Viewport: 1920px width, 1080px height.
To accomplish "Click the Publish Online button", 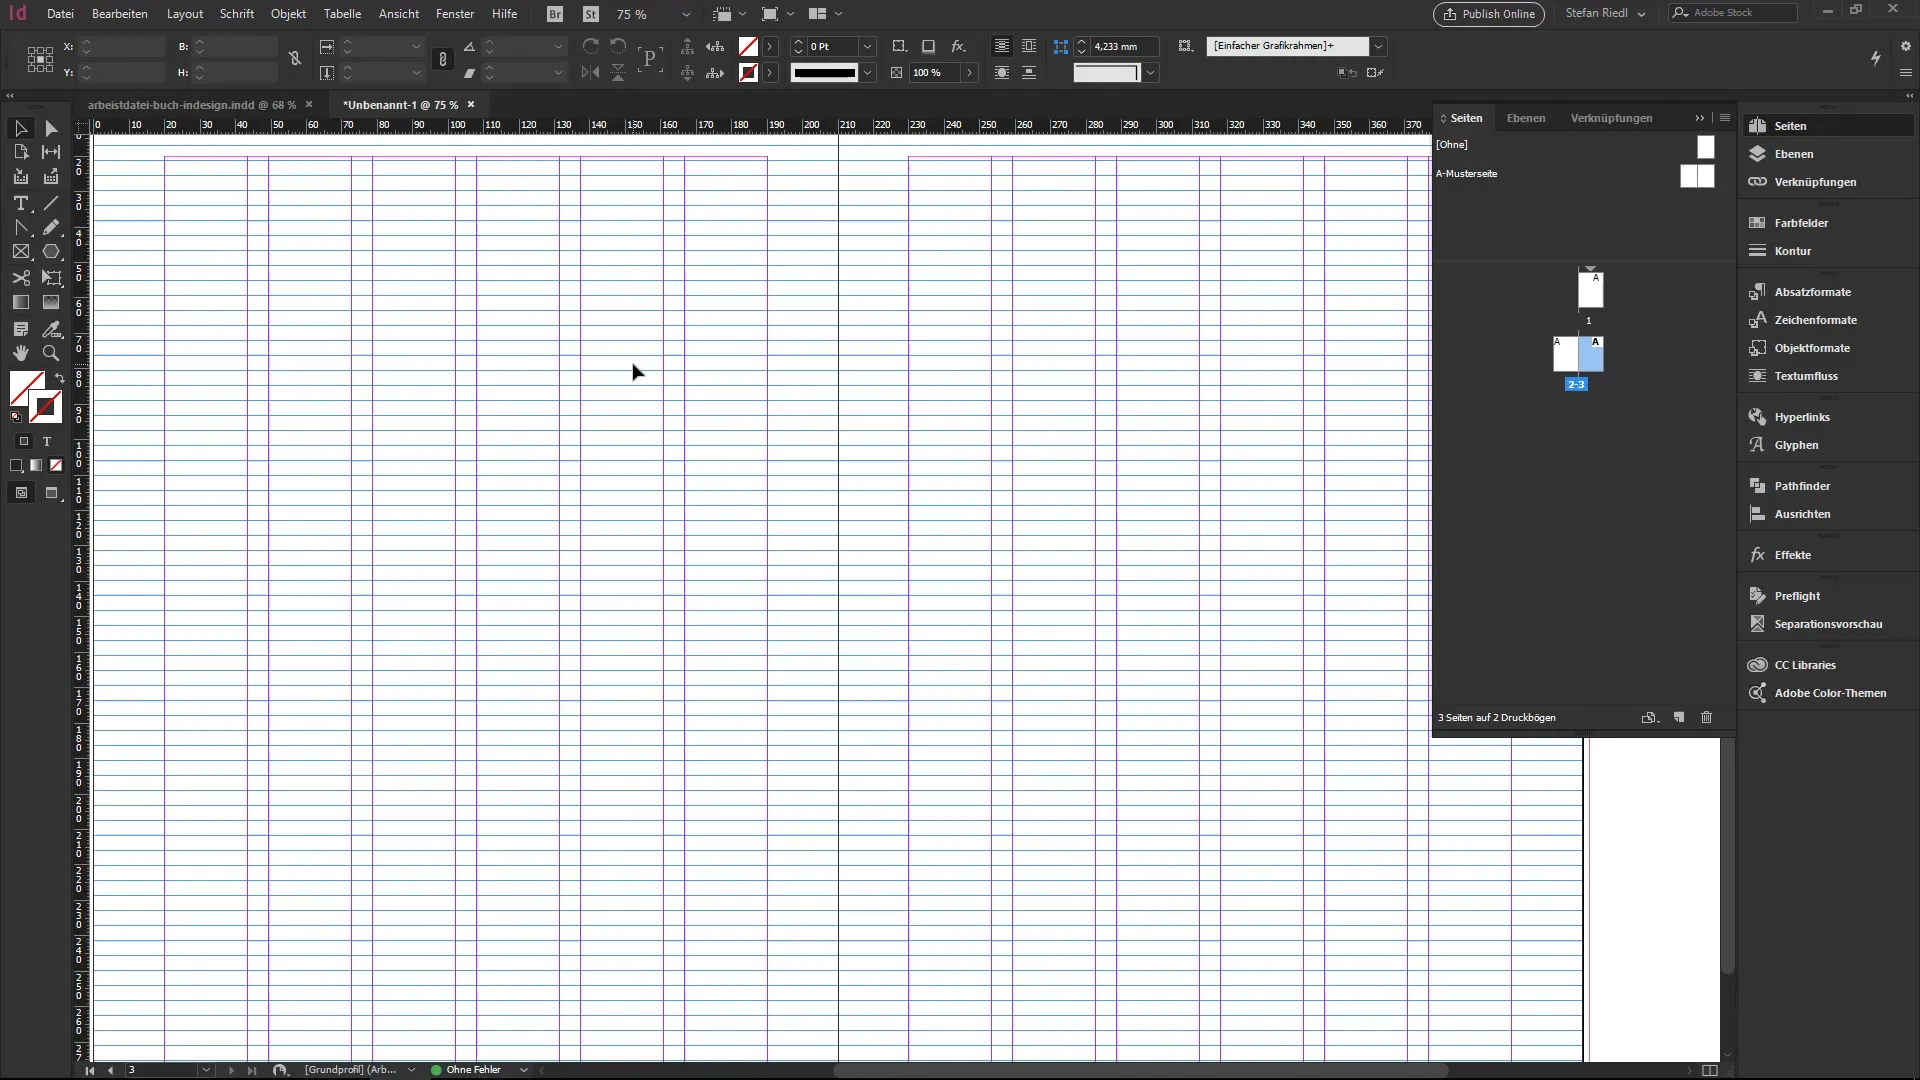I will (1488, 14).
